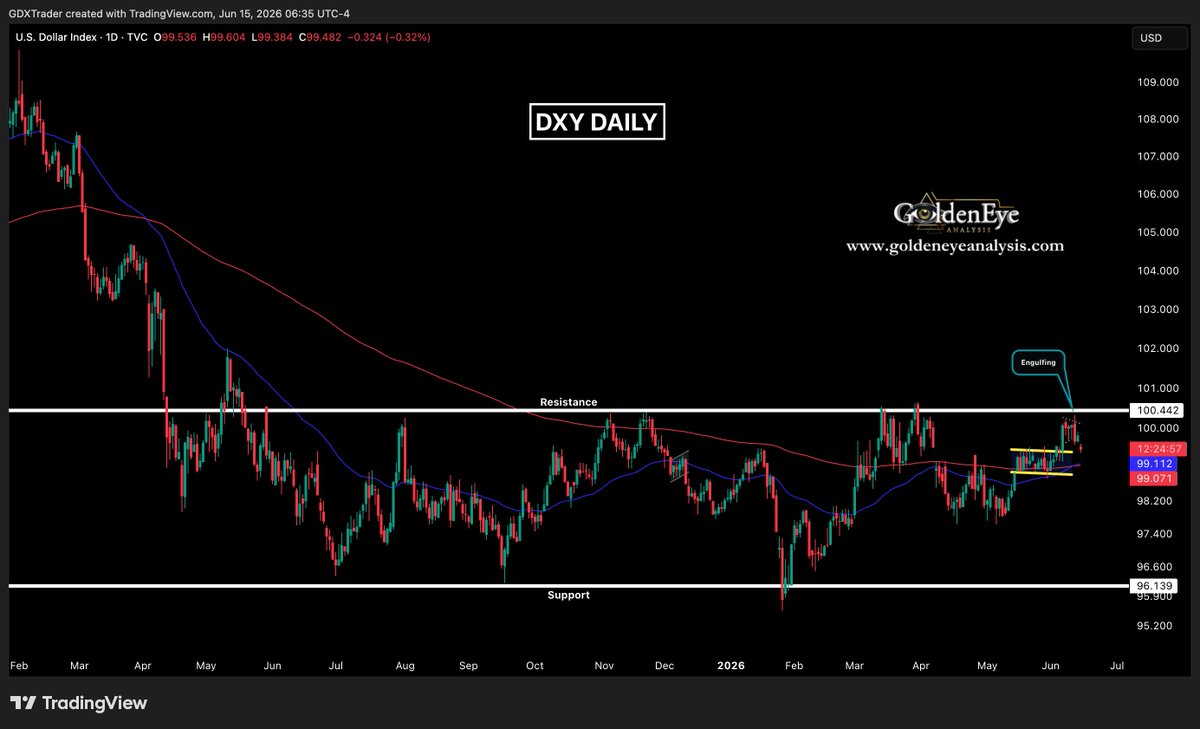Select the Engulfing callout label
Image resolution: width=1200 pixels, height=729 pixels.
[1037, 362]
